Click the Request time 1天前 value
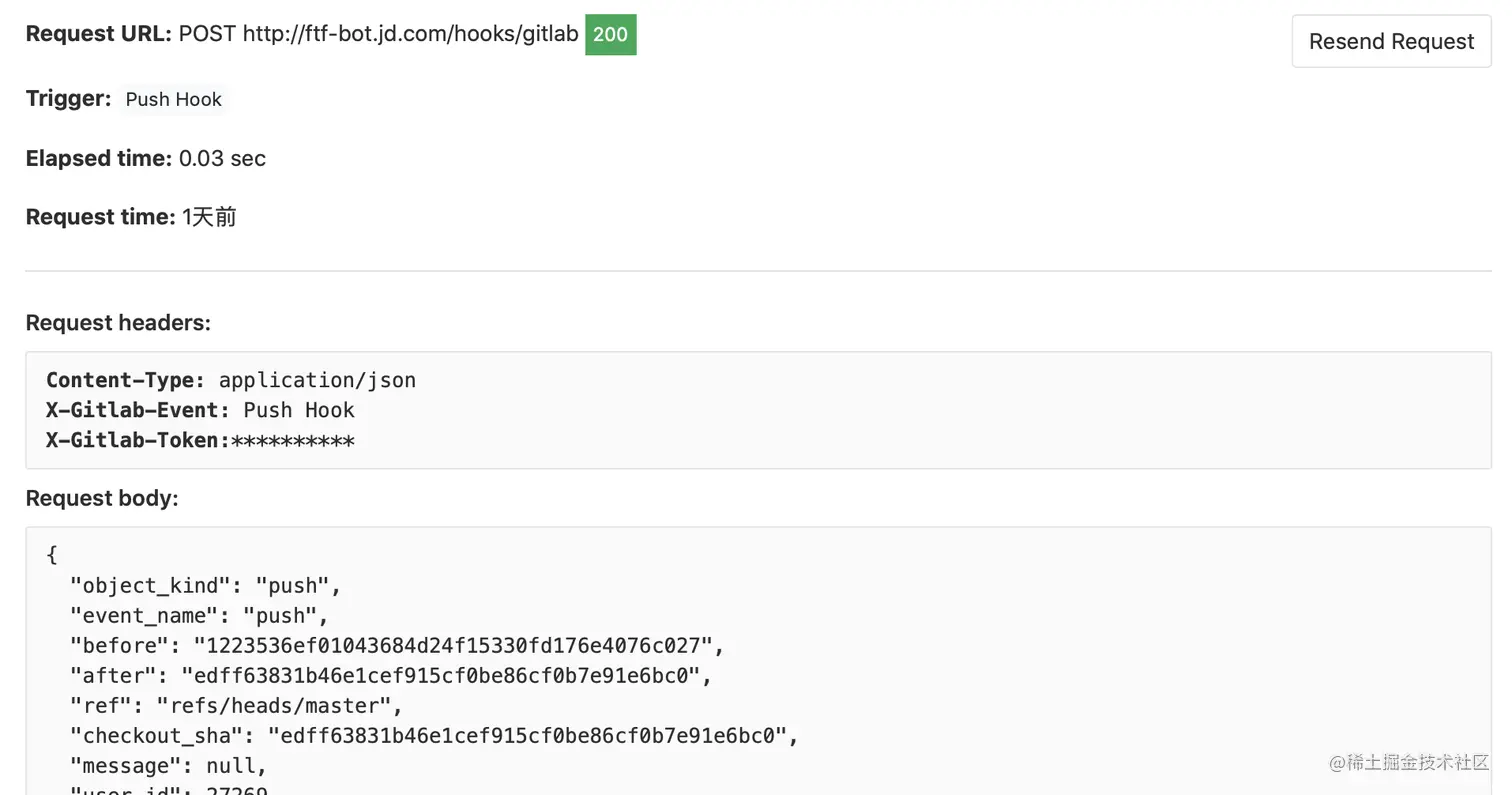The width and height of the screenshot is (1512, 795). point(209,217)
